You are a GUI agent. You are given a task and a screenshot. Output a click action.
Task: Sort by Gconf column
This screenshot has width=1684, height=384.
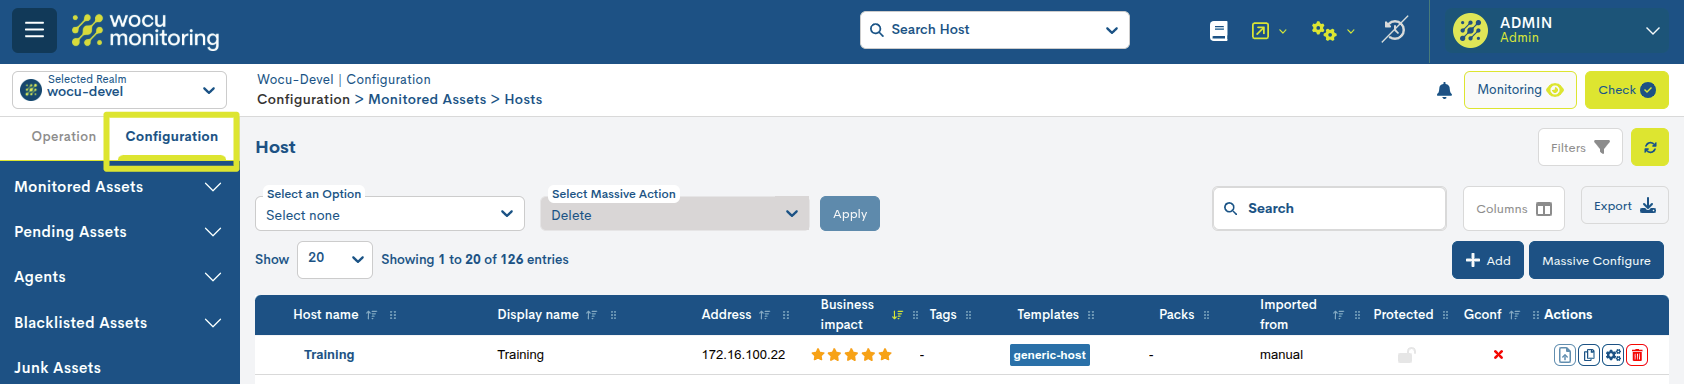(1514, 315)
